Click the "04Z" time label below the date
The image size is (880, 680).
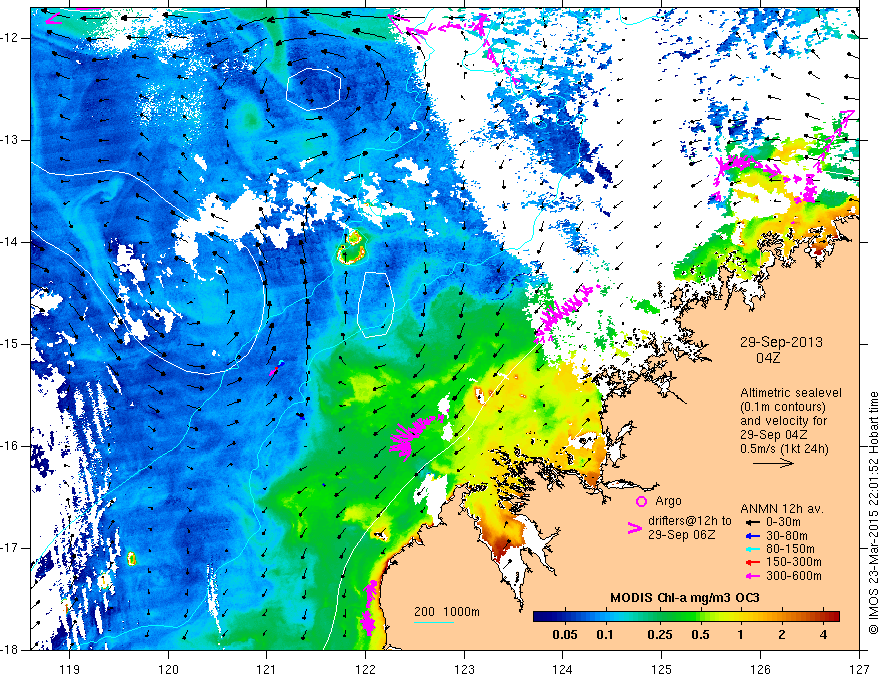(768, 358)
